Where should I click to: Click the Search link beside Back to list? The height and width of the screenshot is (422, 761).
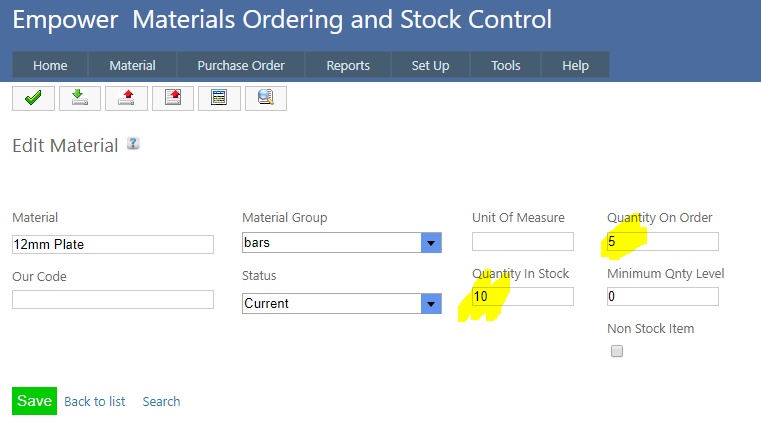click(x=161, y=401)
